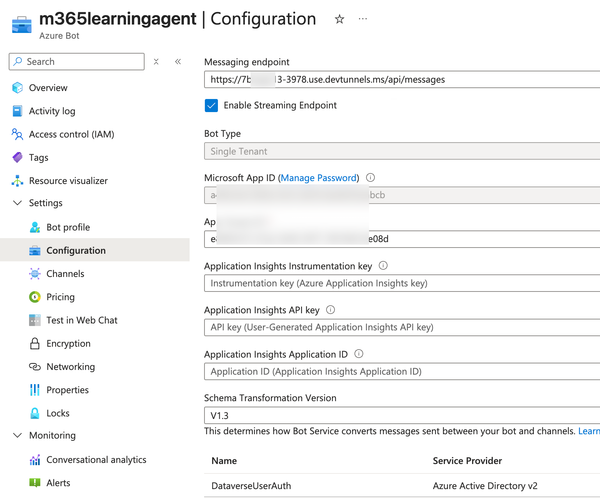Open the DataverseUserAuth connection setting
This screenshot has height=498, width=600.
click(x=251, y=486)
